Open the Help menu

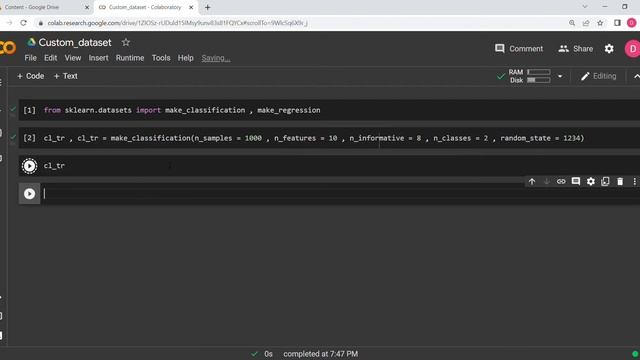tap(185, 58)
